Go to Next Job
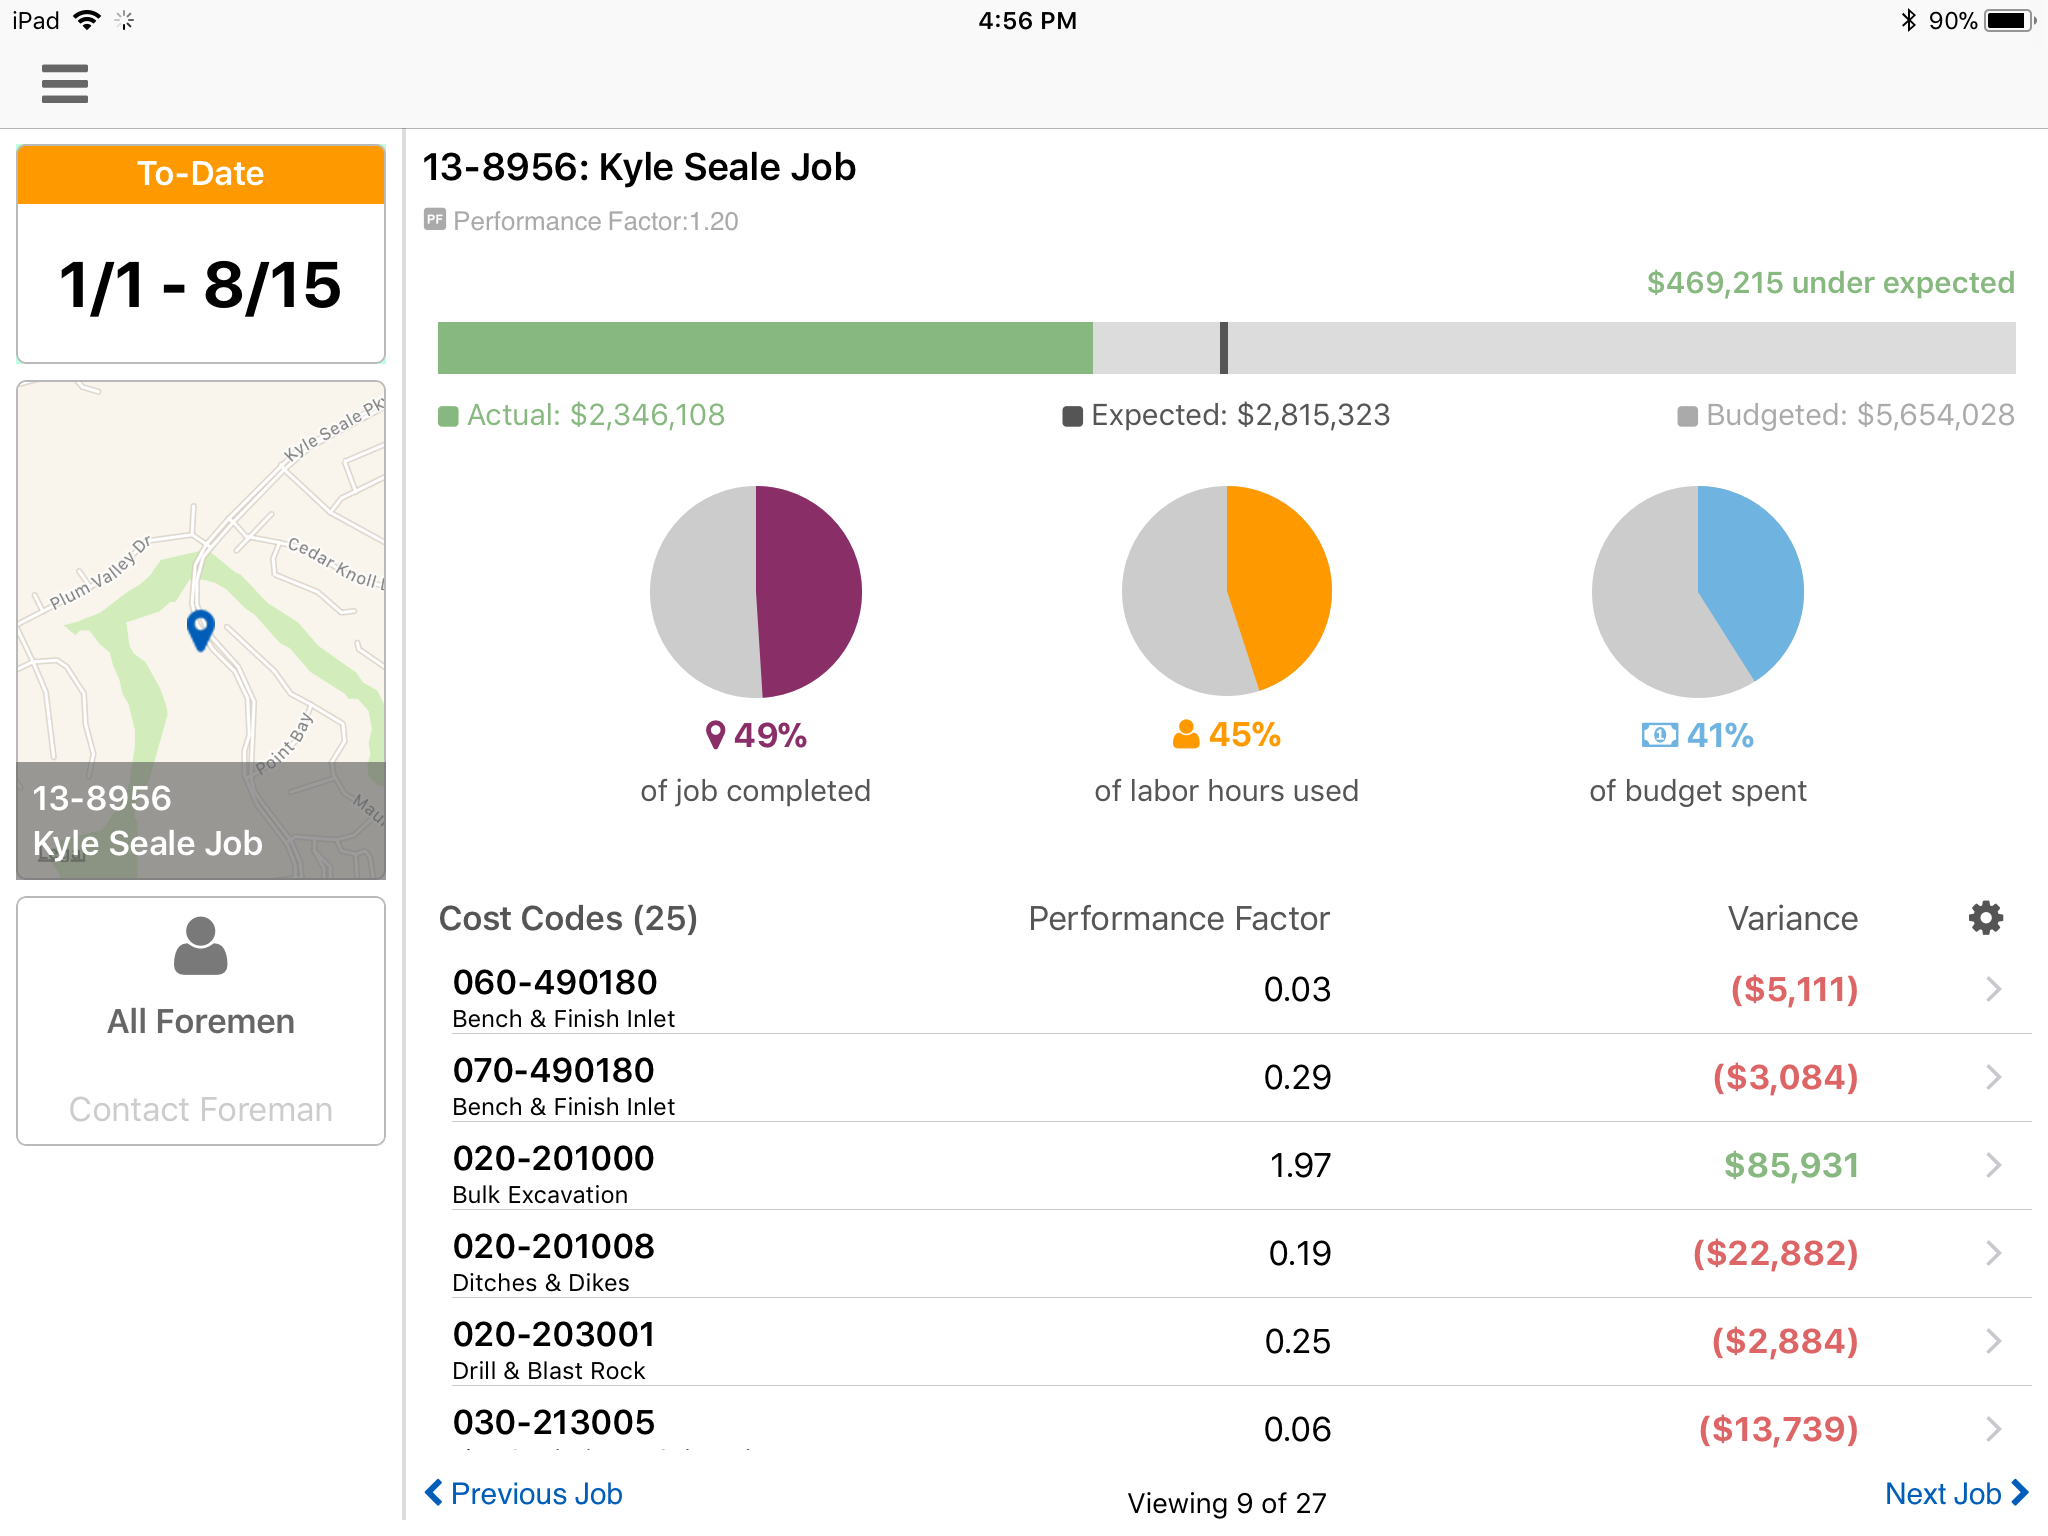2048x1536 pixels. [1955, 1493]
